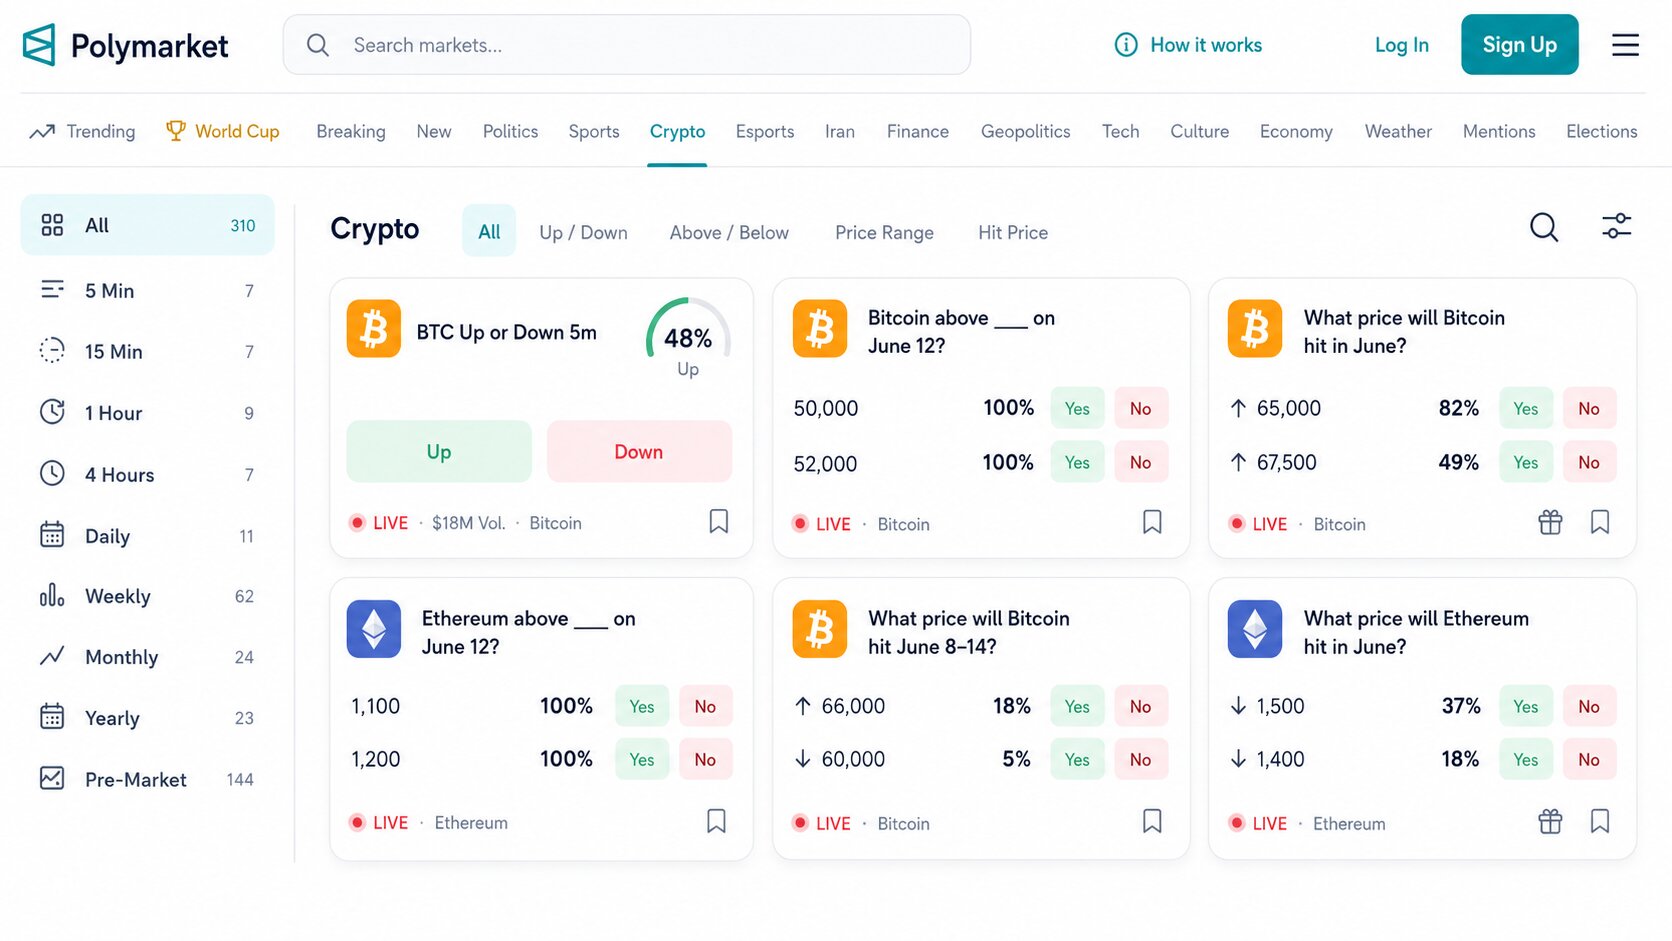
Task: Select the All sidebar category
Action: [x=147, y=225]
